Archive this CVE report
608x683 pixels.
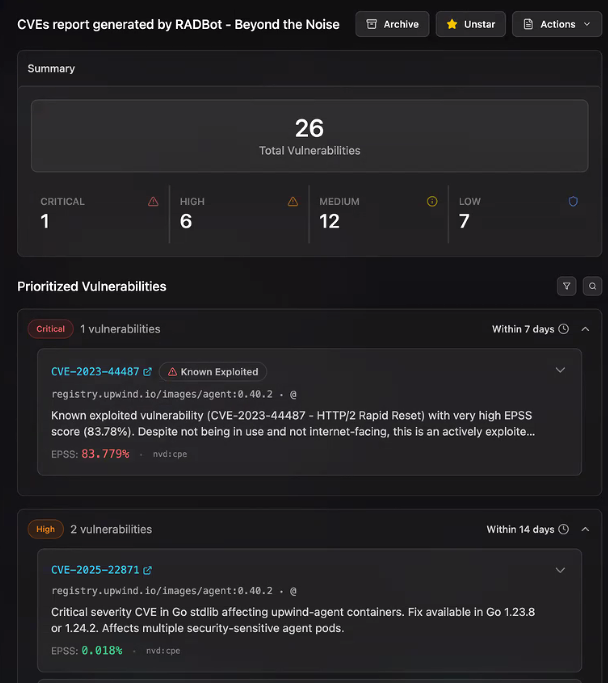(x=392, y=24)
